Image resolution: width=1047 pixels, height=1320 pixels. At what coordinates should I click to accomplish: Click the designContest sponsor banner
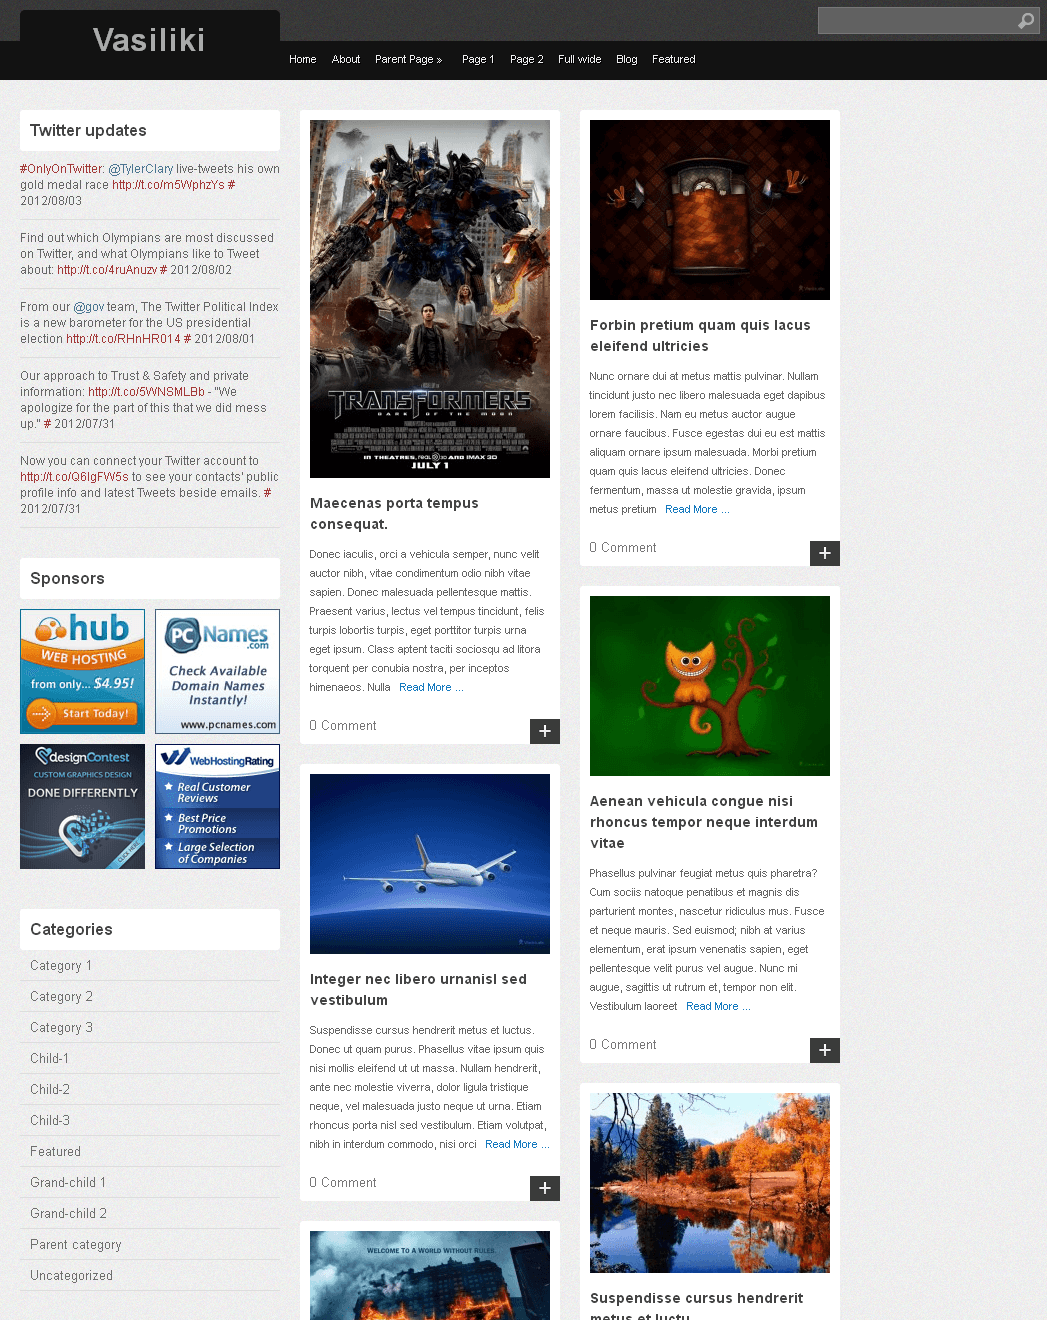(82, 807)
